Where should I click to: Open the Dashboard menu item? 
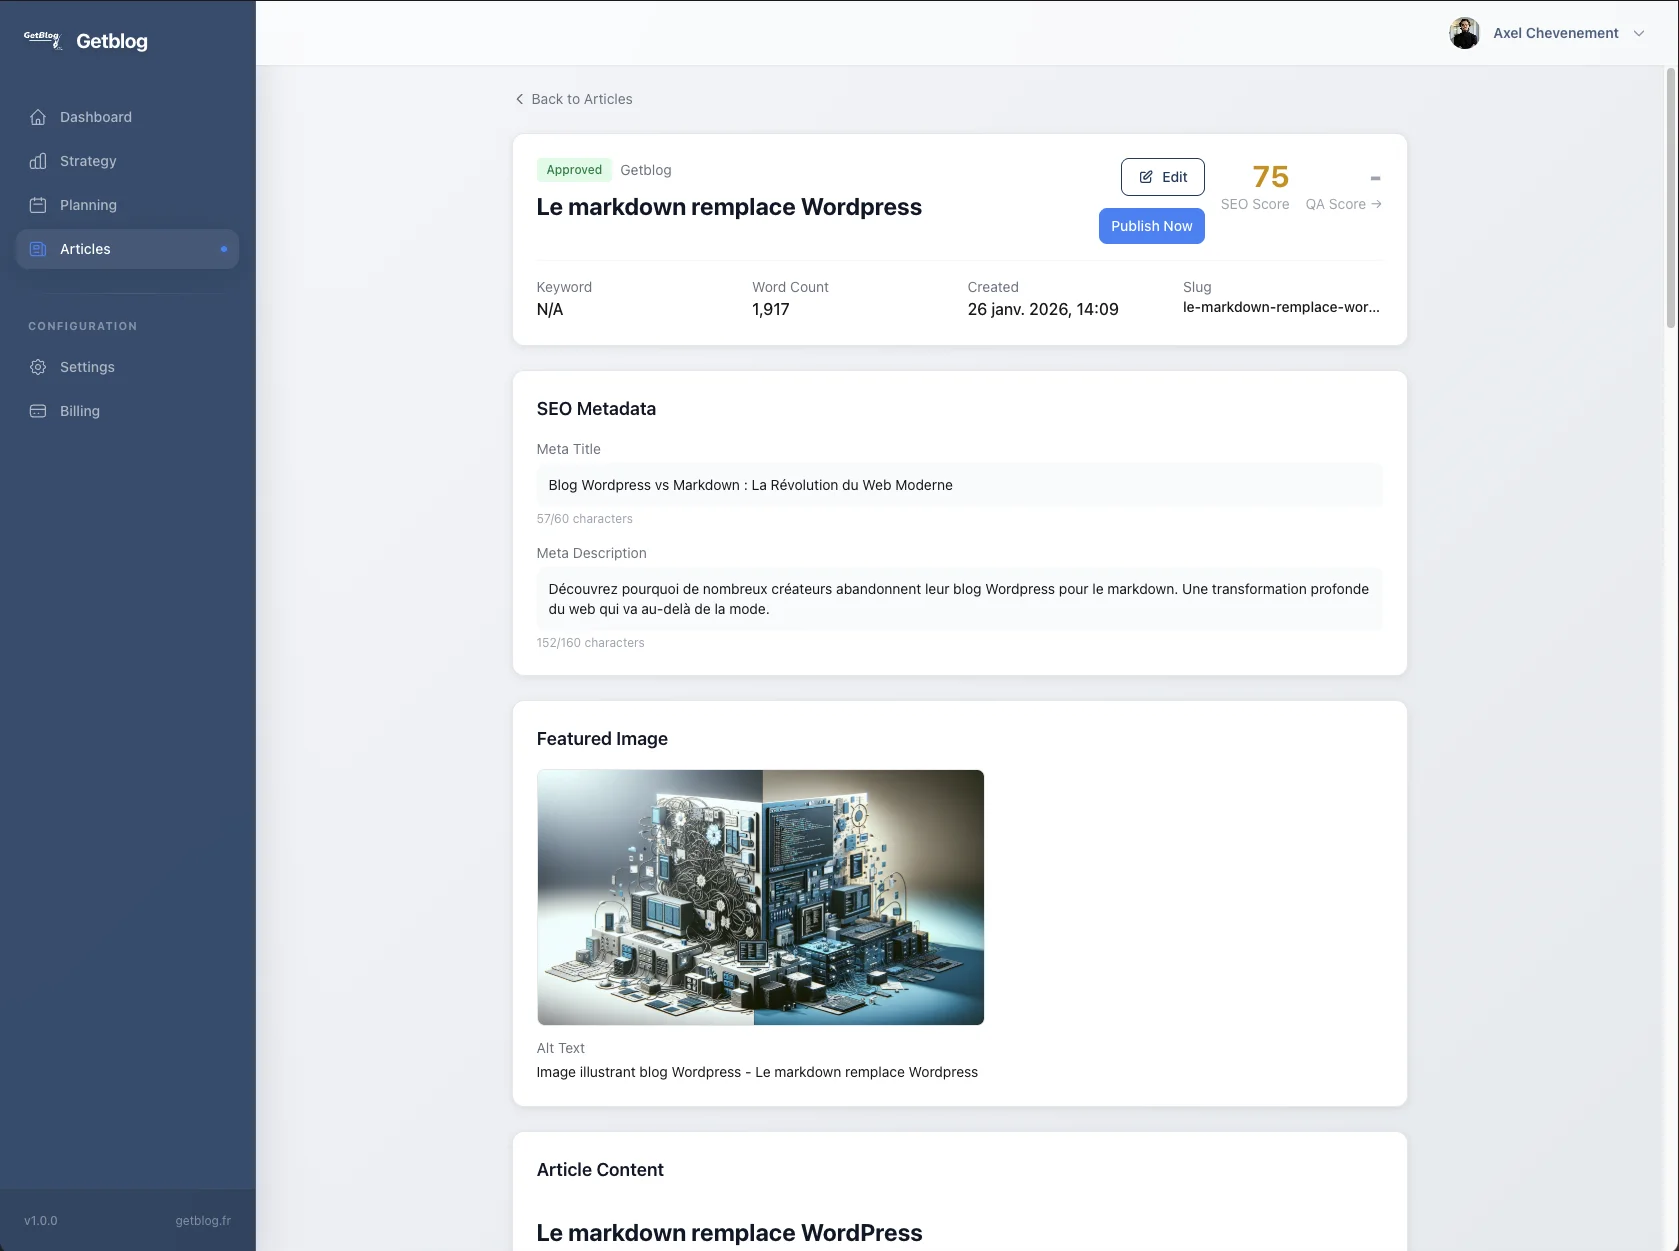tap(96, 117)
